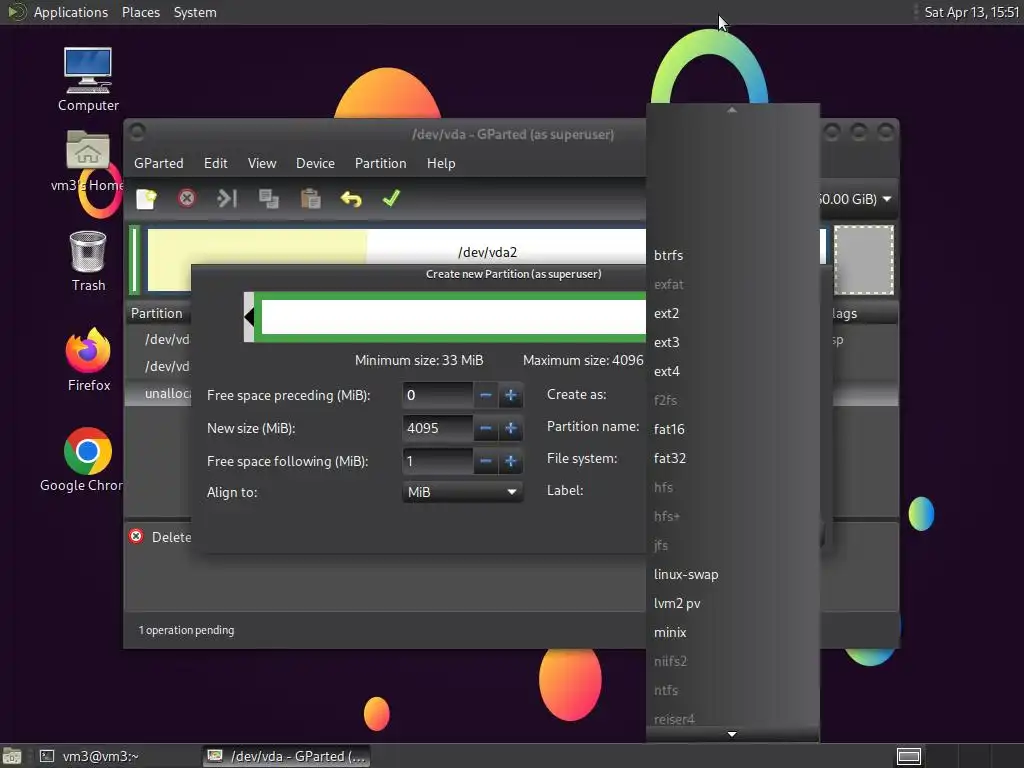Click the Paste partition toolbar icon
1024x768 pixels.
(x=310, y=199)
